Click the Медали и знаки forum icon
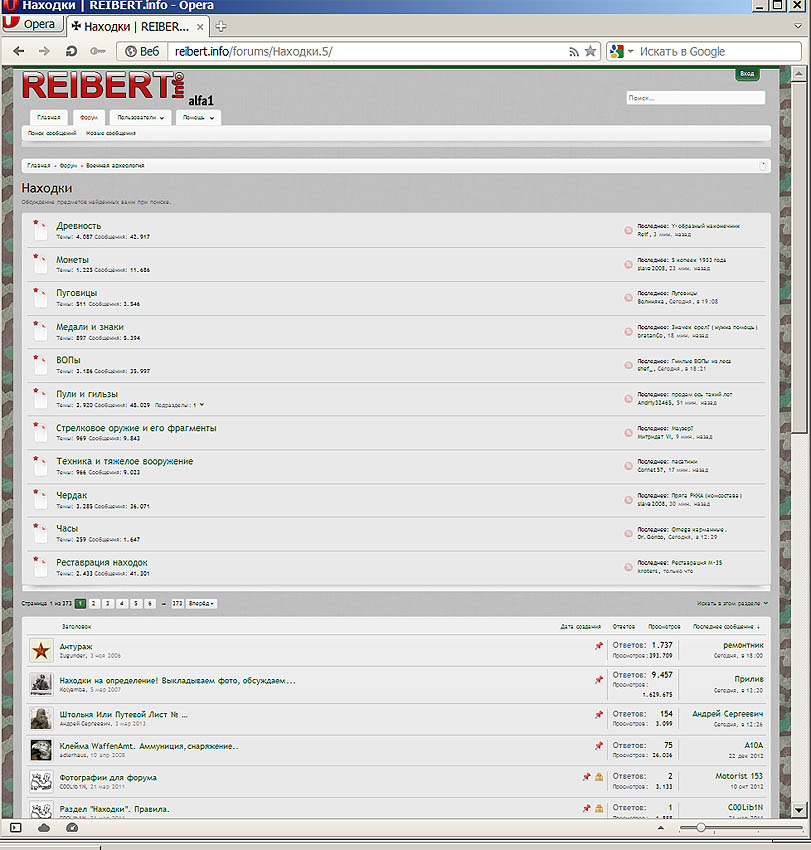The width and height of the screenshot is (811, 850). (x=40, y=331)
